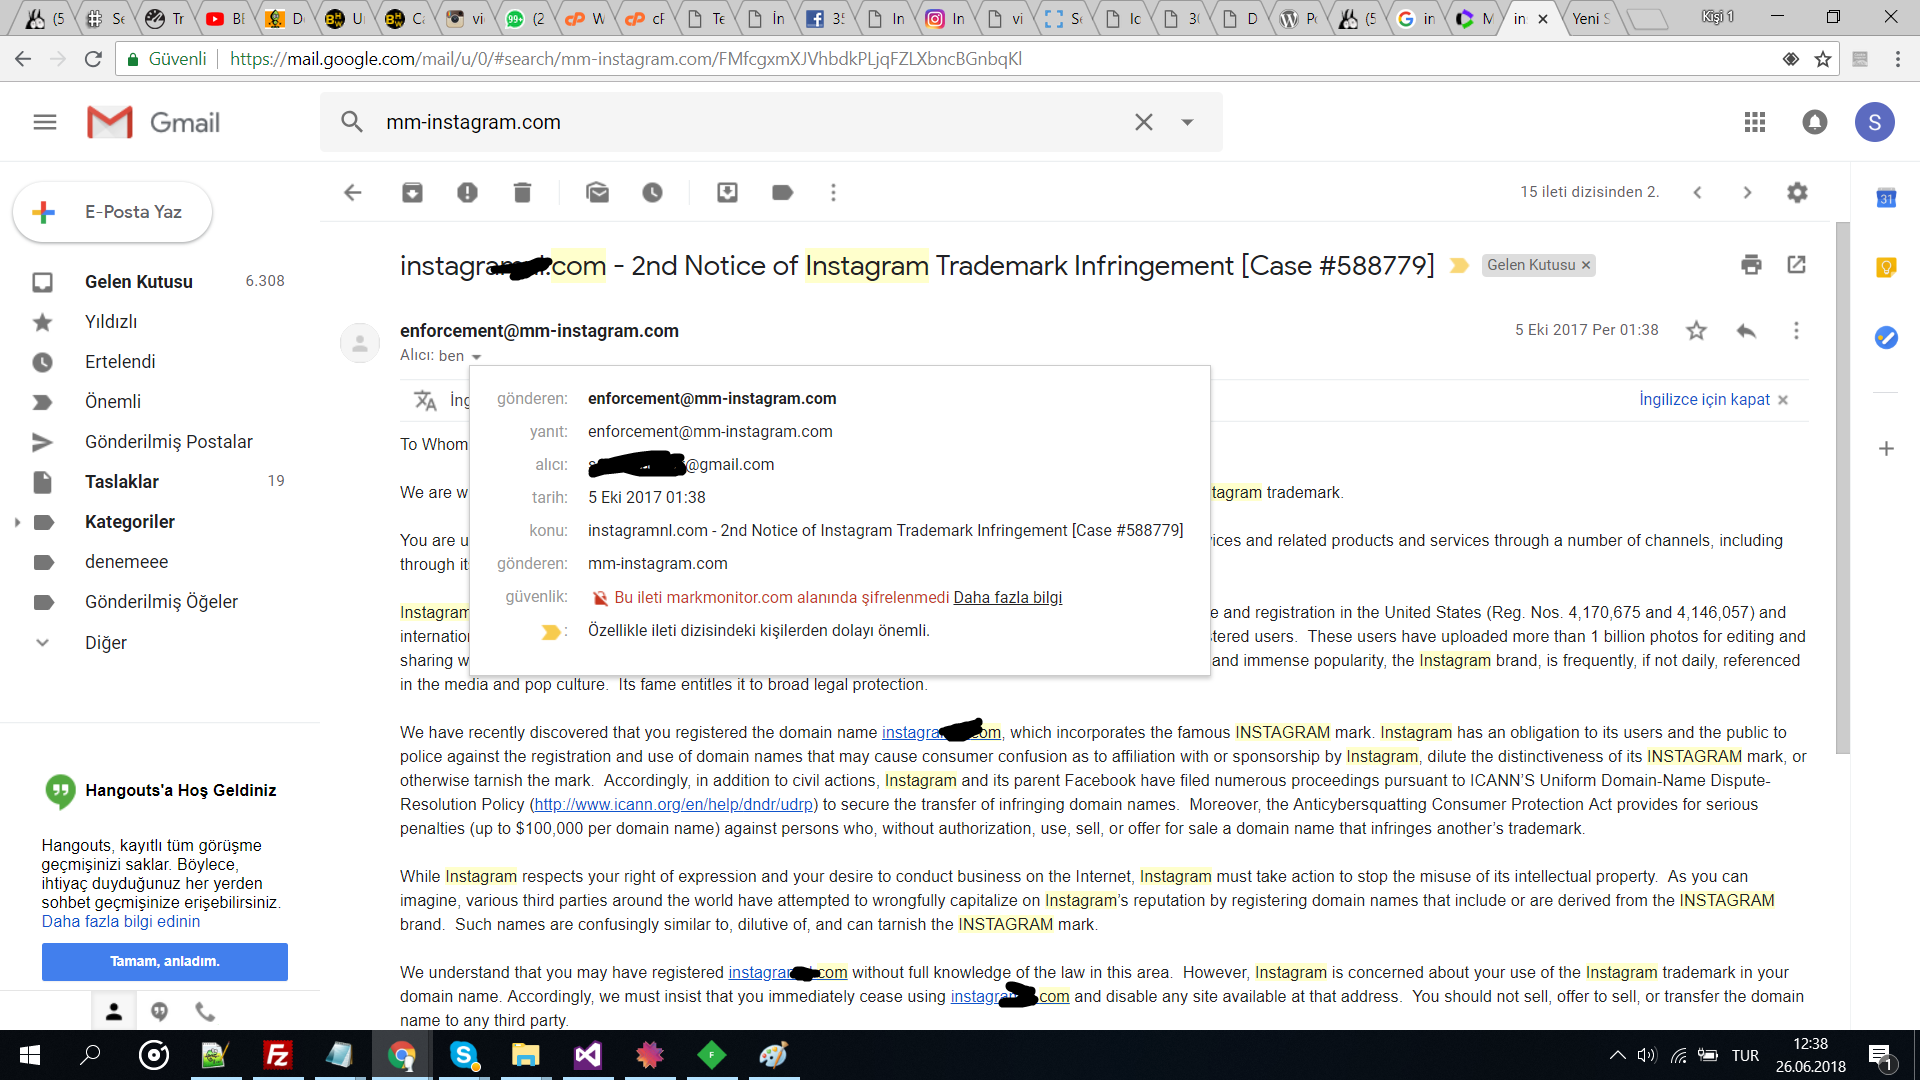1920x1080 pixels.
Task: Collapse the message details arrow
Action: (476, 357)
